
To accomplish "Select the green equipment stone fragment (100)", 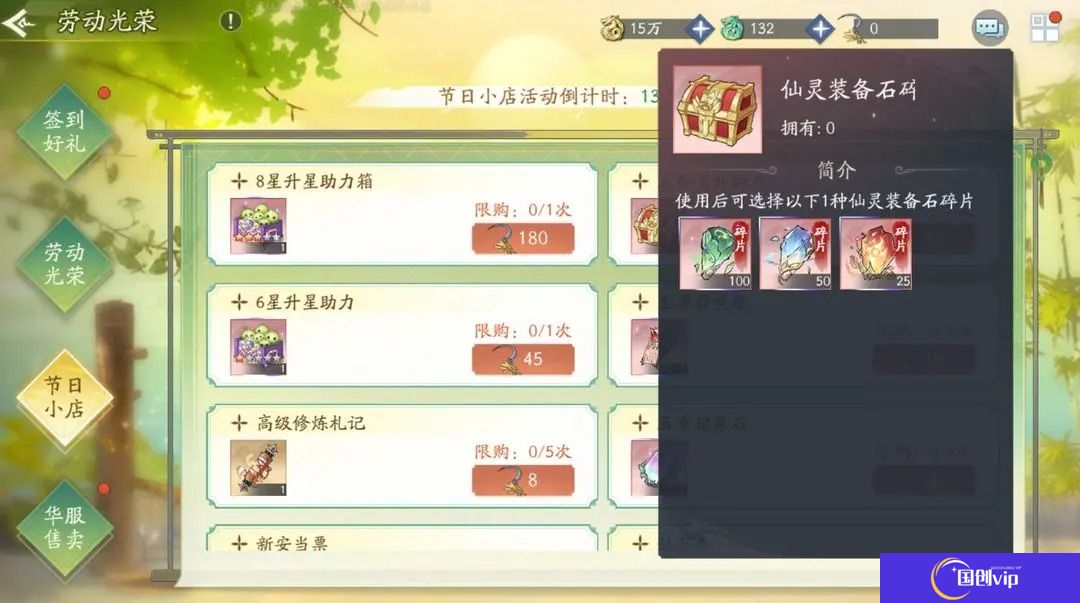I will click(715, 254).
